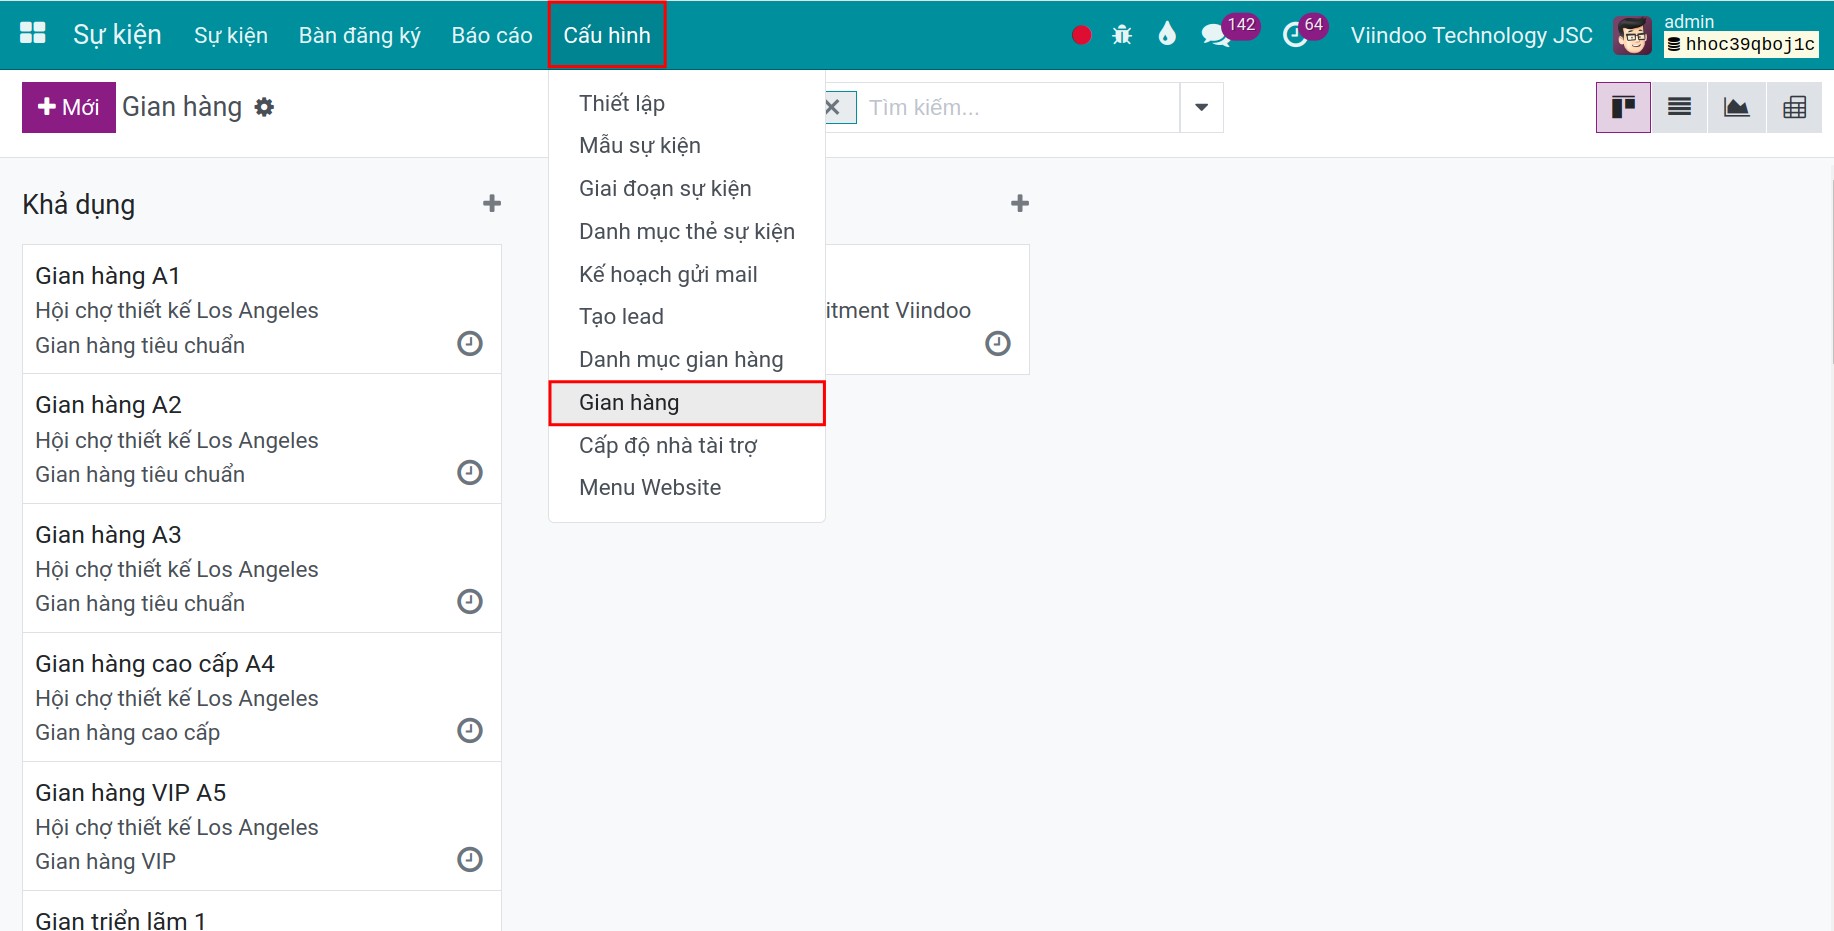Open conversations with 142 messages
1834x931 pixels.
click(x=1228, y=33)
